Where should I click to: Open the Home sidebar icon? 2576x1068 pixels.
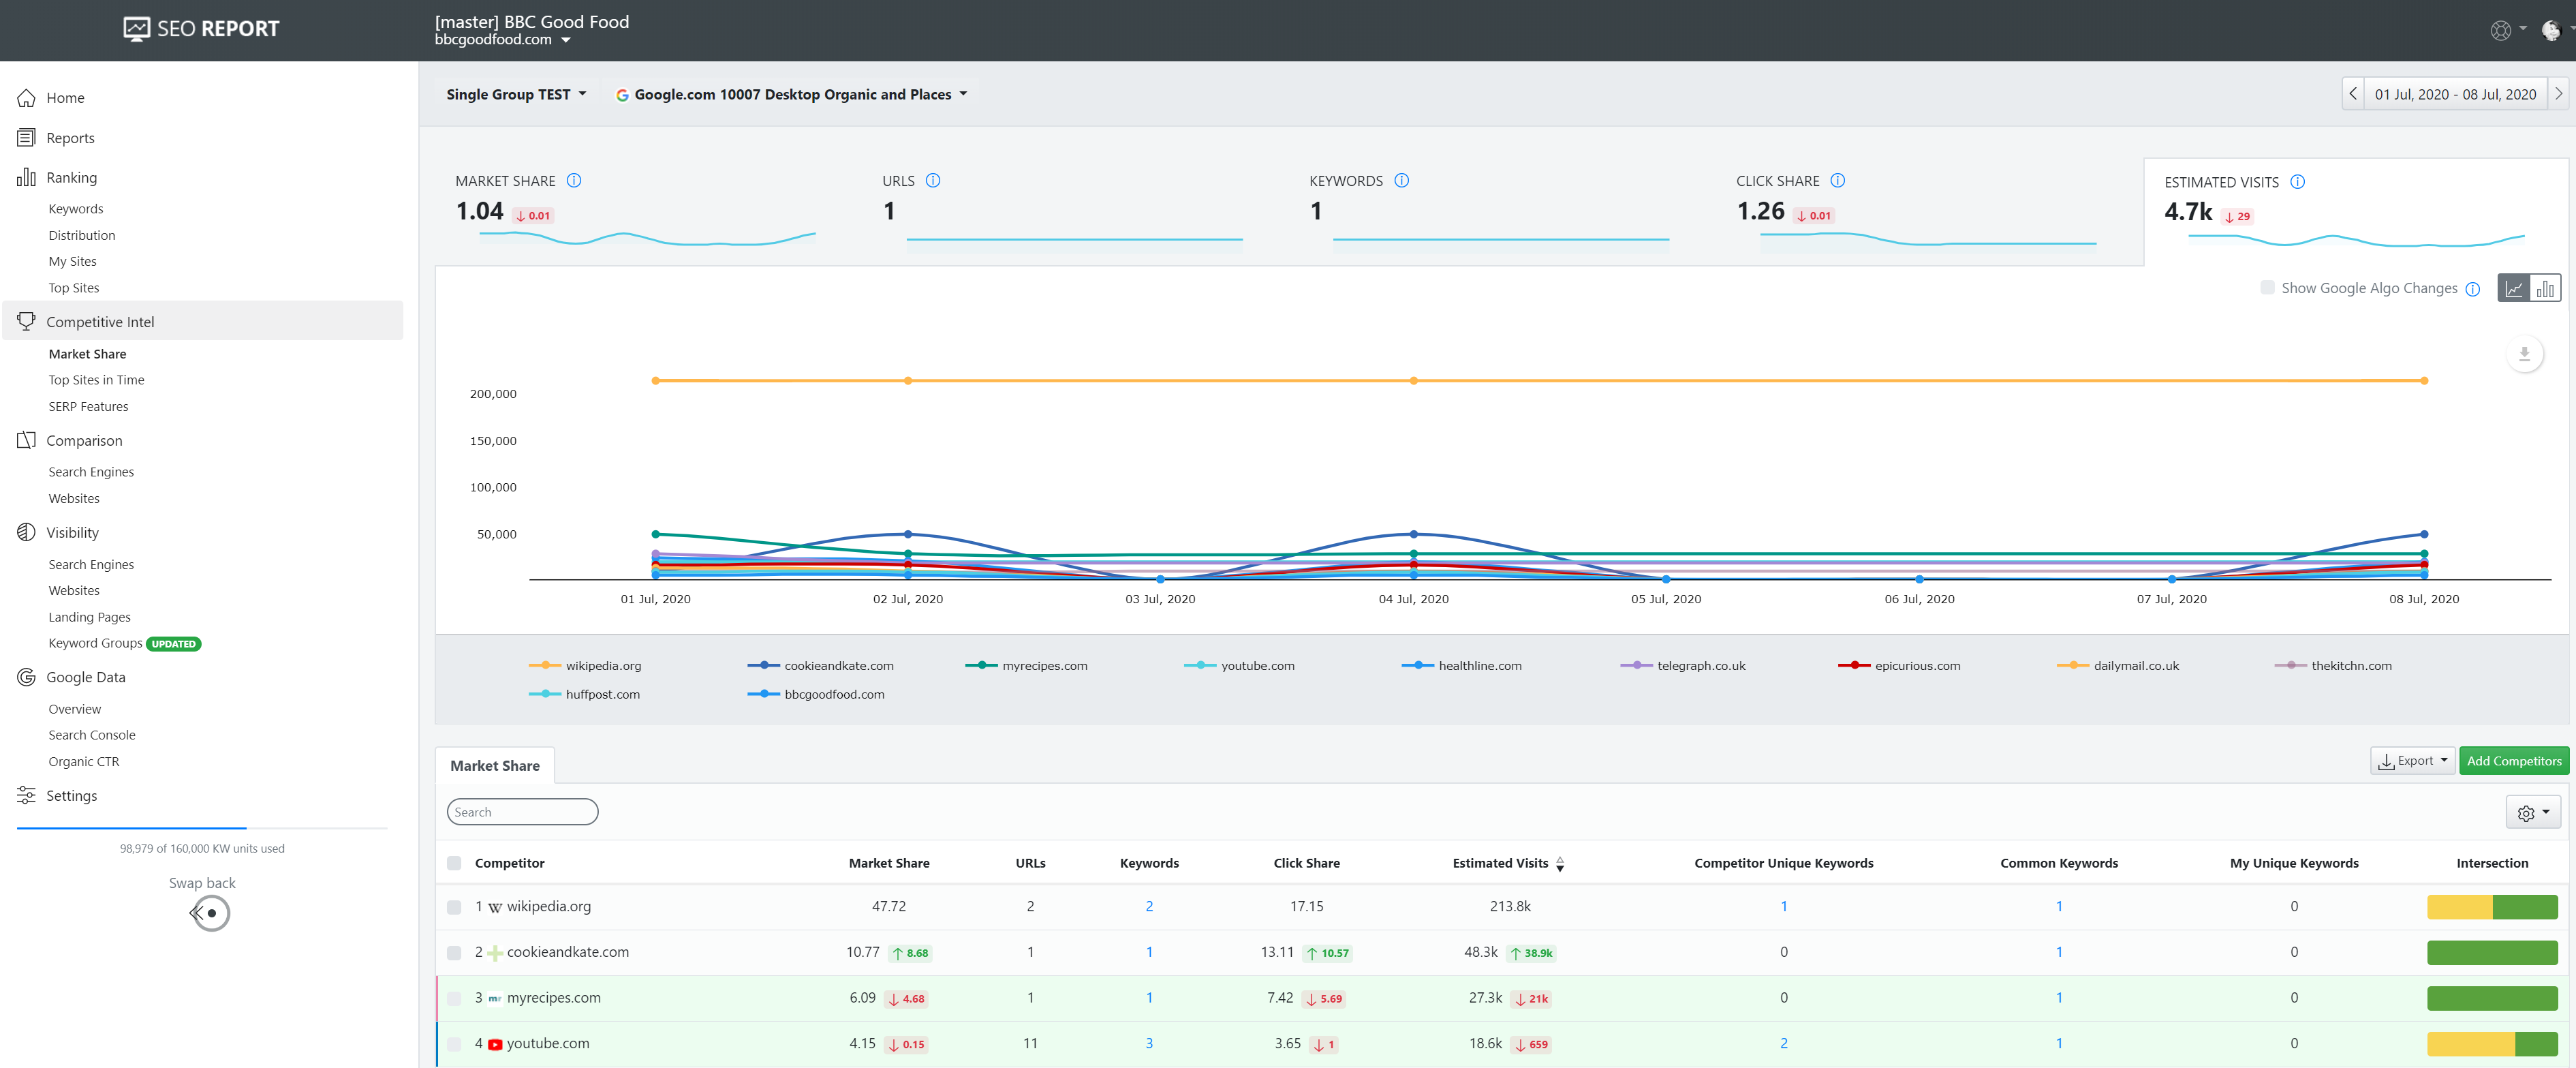(x=27, y=98)
